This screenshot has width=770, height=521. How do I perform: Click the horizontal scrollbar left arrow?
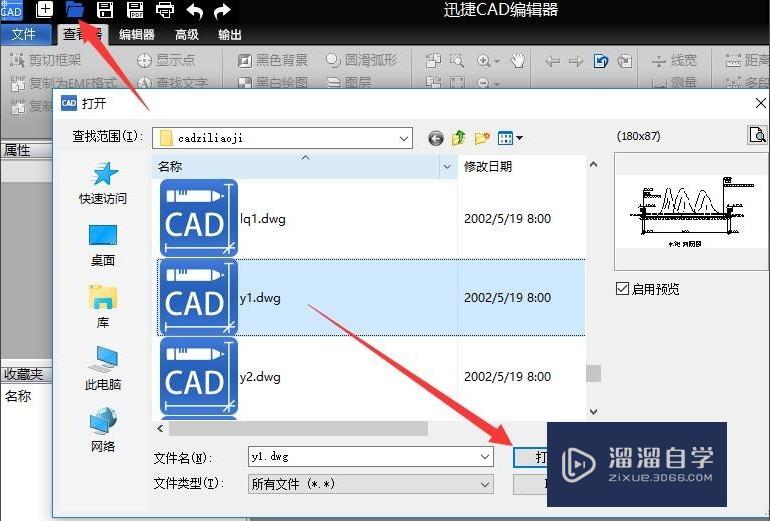[160, 429]
